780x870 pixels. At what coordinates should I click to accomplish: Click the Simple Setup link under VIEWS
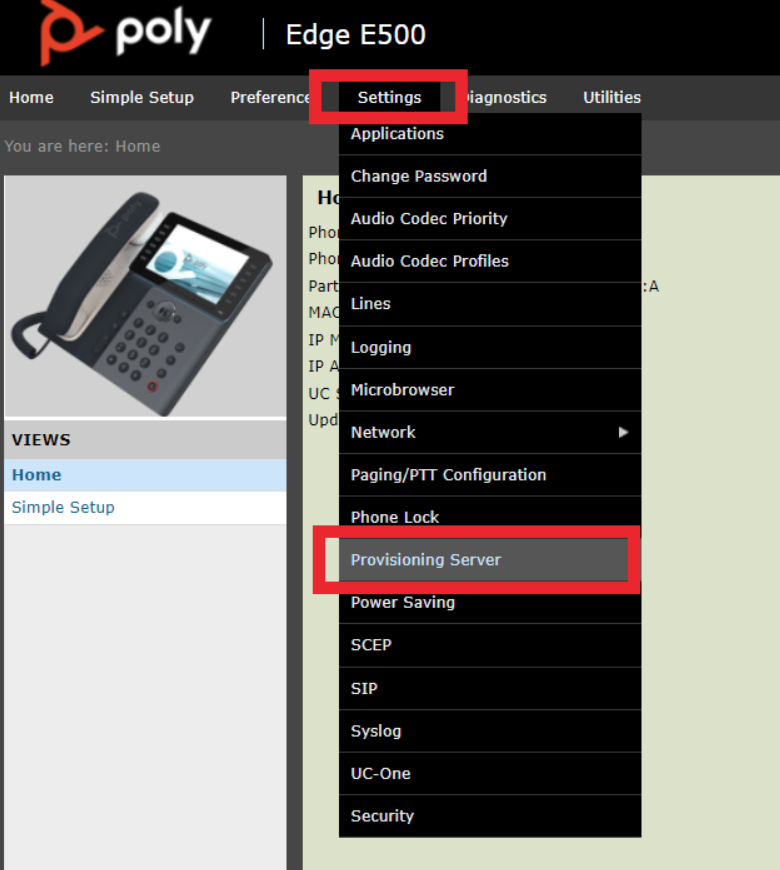tap(145, 508)
